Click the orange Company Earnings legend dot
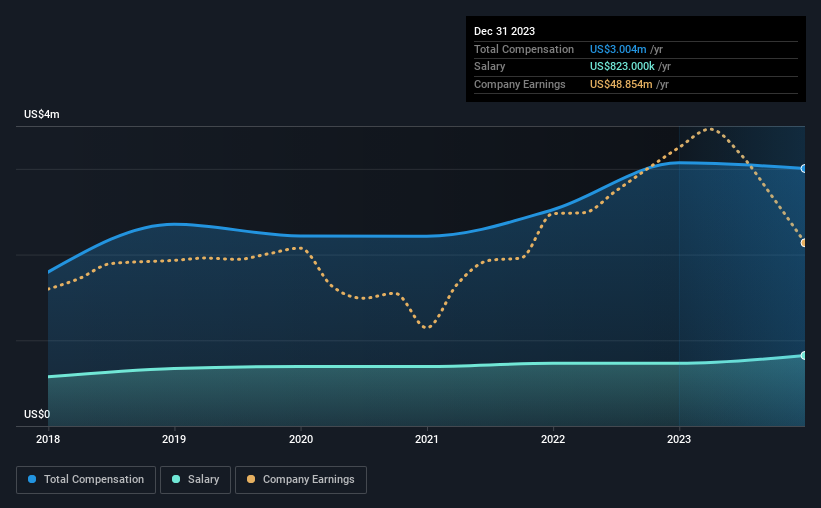 [x=251, y=479]
